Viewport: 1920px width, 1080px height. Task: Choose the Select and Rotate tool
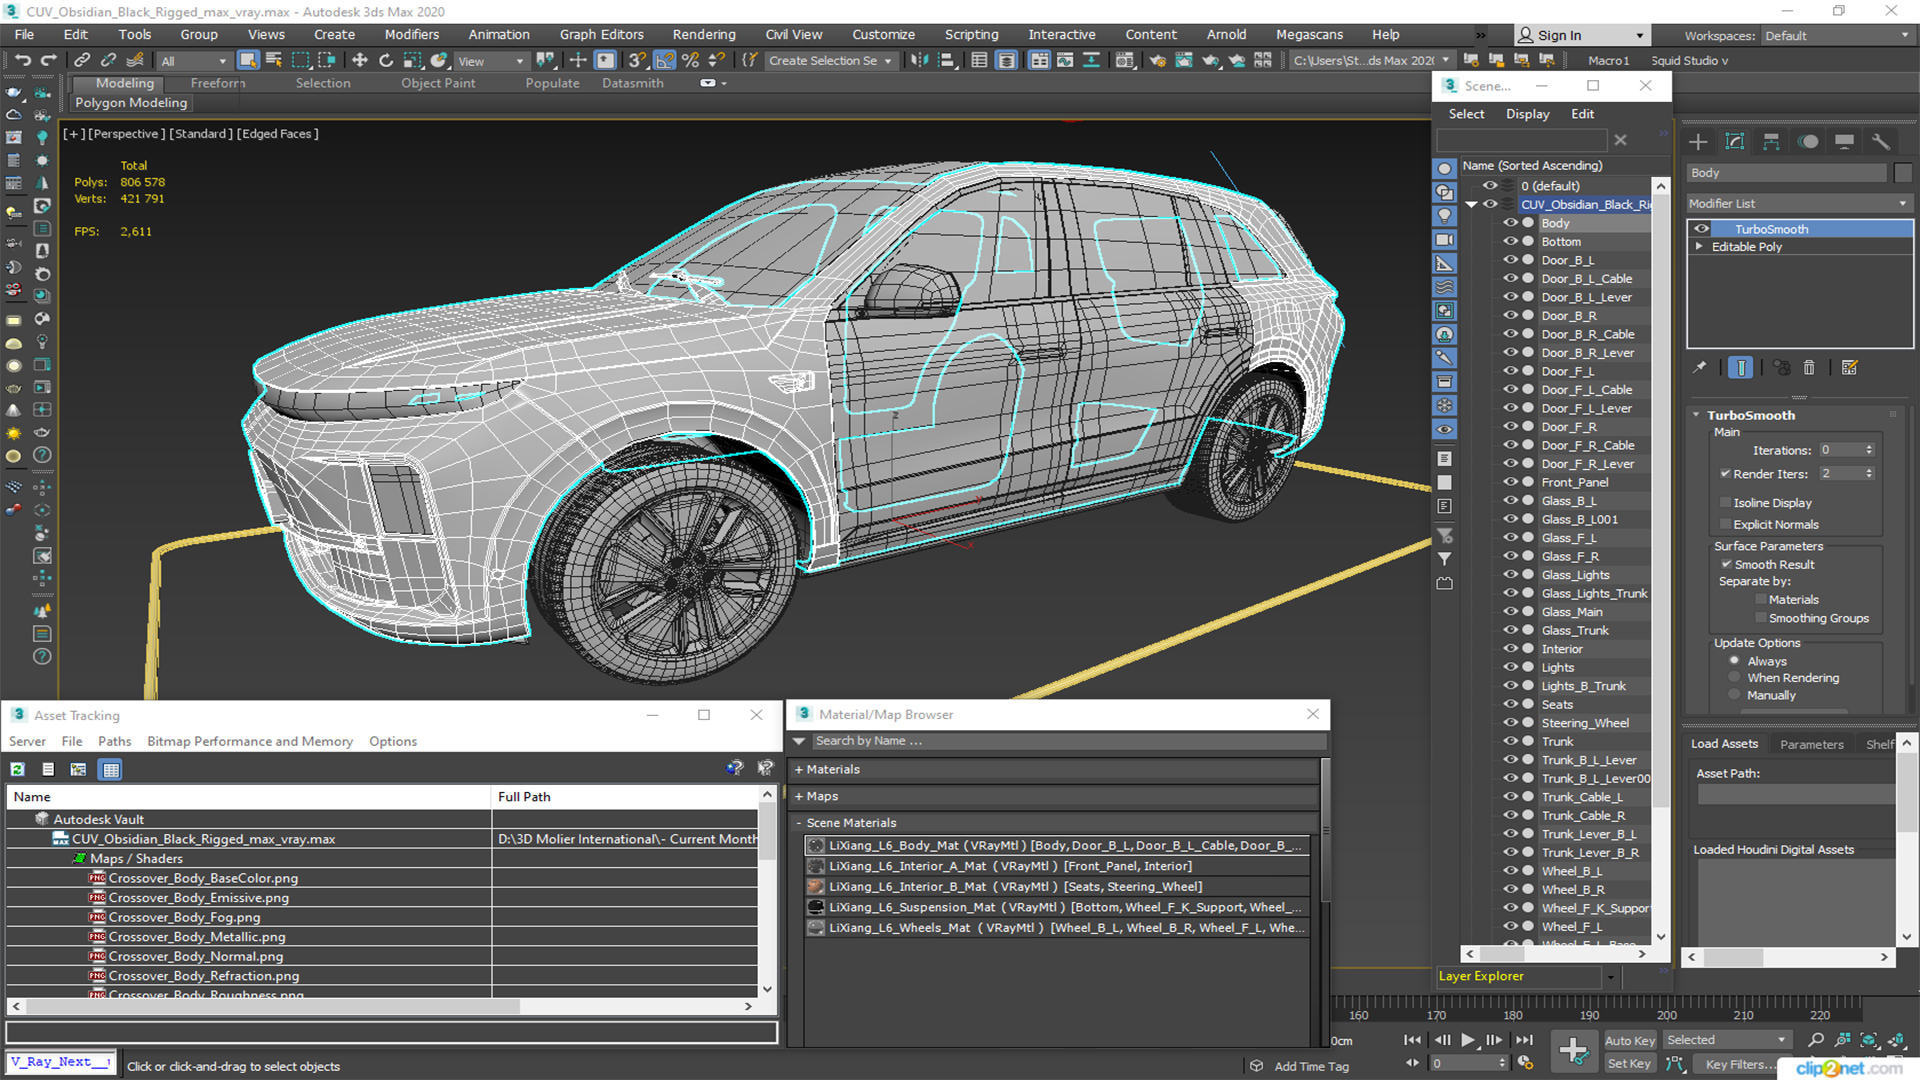pyautogui.click(x=386, y=61)
